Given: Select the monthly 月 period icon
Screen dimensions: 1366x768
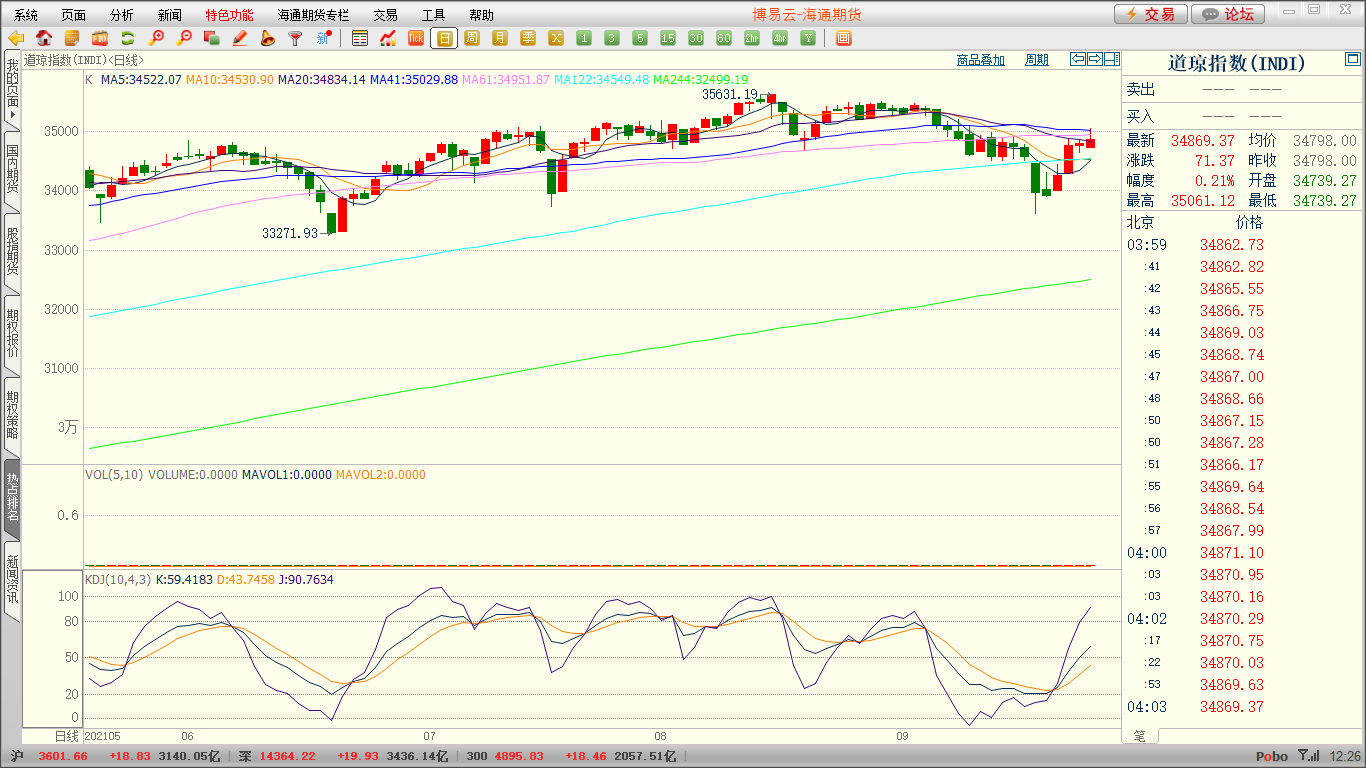Looking at the screenshot, I should pyautogui.click(x=500, y=38).
